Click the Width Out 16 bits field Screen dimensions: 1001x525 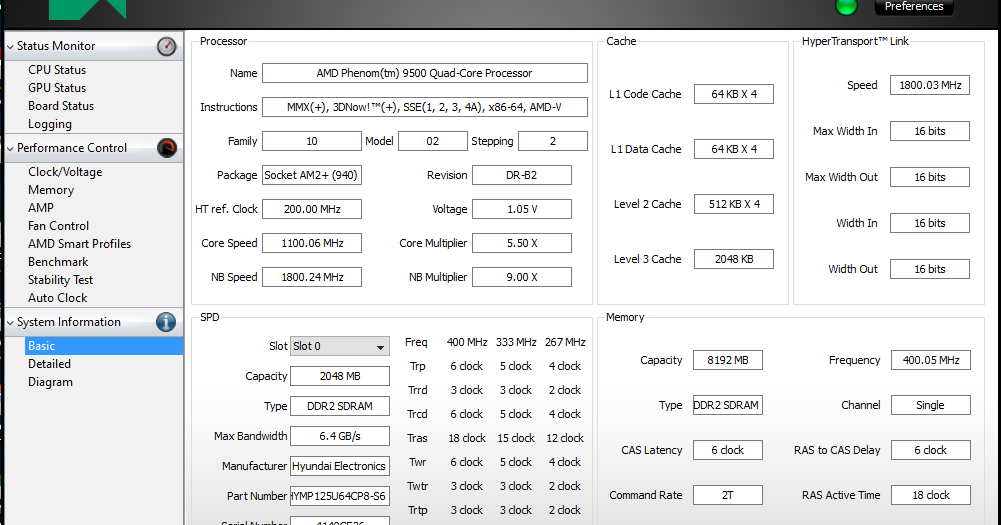[x=930, y=269]
